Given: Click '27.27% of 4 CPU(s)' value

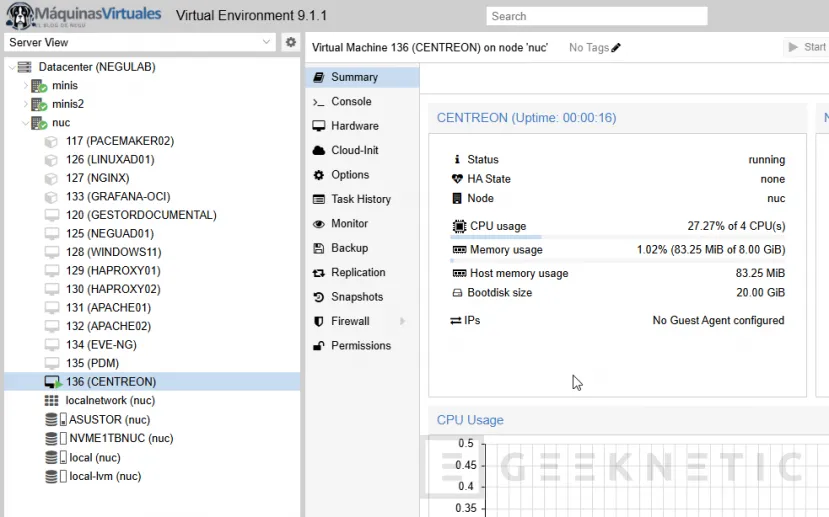Looking at the screenshot, I should pyautogui.click(x=736, y=226).
